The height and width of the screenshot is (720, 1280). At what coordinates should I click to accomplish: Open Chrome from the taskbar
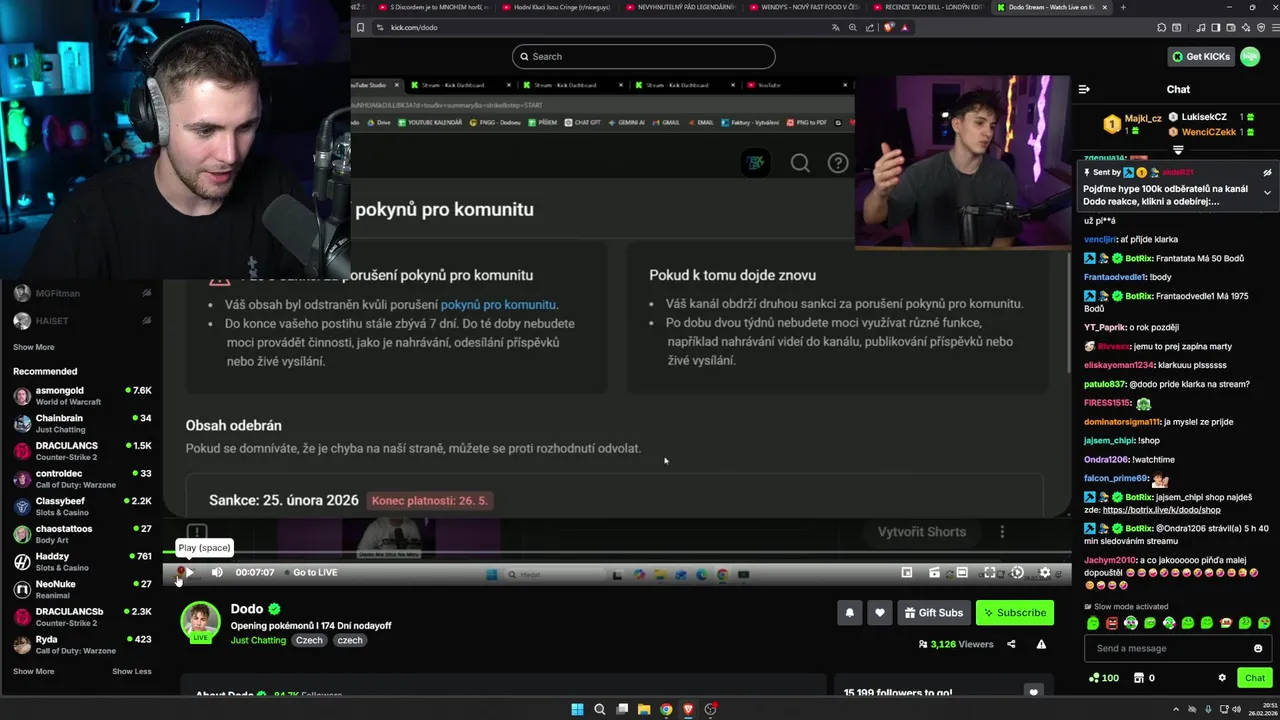pyautogui.click(x=666, y=709)
